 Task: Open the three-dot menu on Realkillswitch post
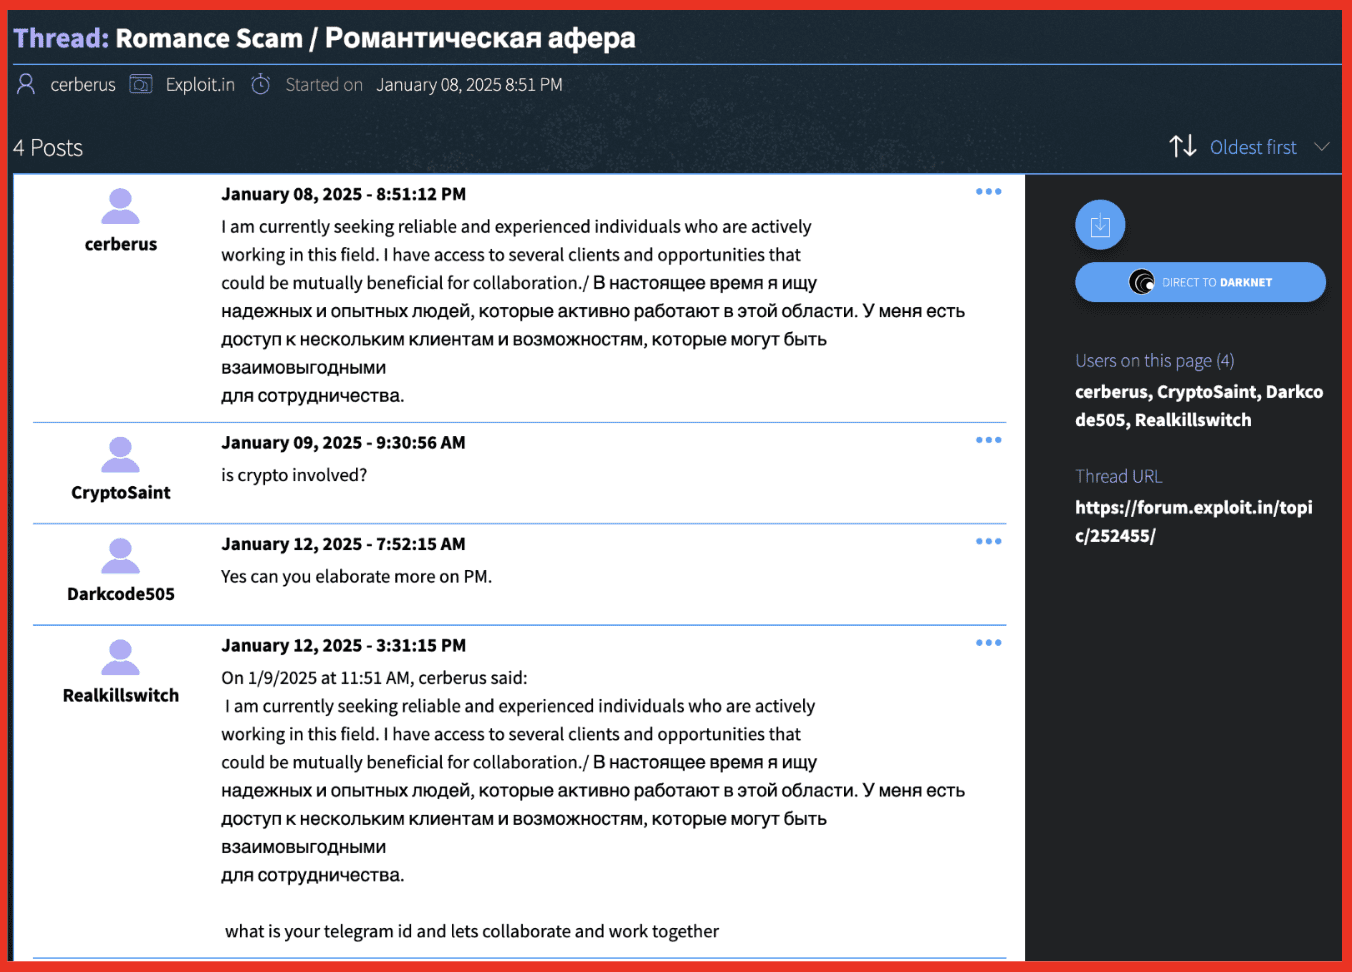[x=988, y=643]
